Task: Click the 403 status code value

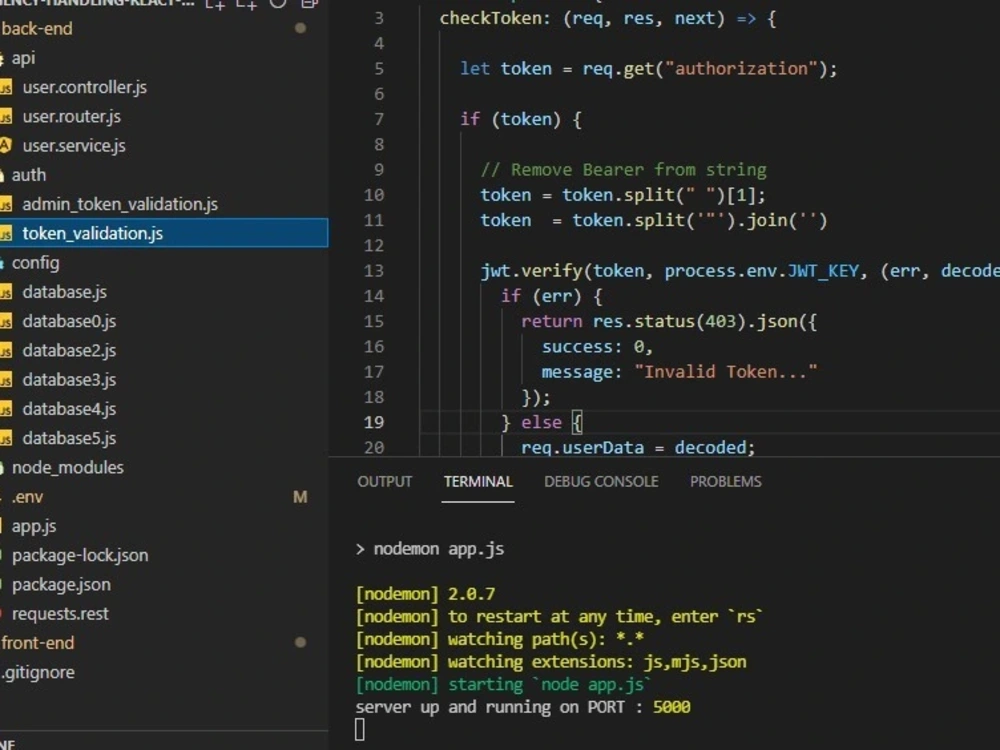Action: click(721, 321)
